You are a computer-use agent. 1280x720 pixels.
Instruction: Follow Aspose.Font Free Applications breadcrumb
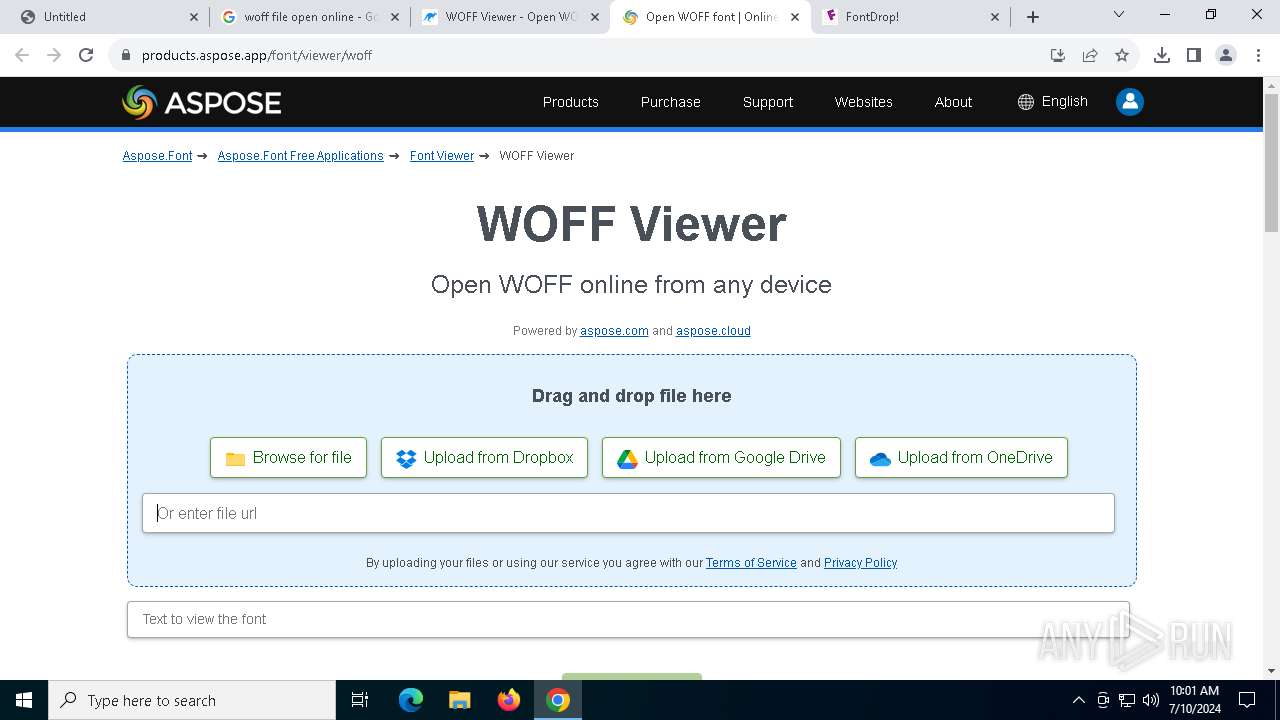point(301,156)
